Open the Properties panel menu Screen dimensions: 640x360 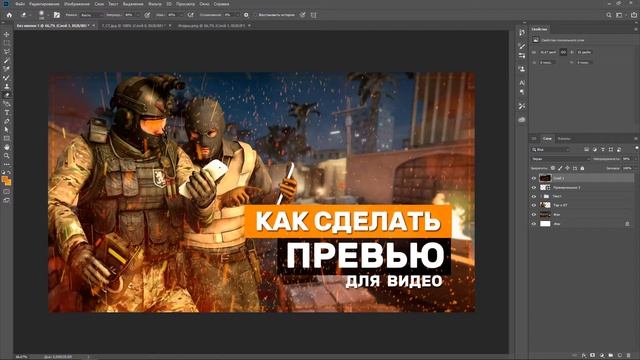636,29
